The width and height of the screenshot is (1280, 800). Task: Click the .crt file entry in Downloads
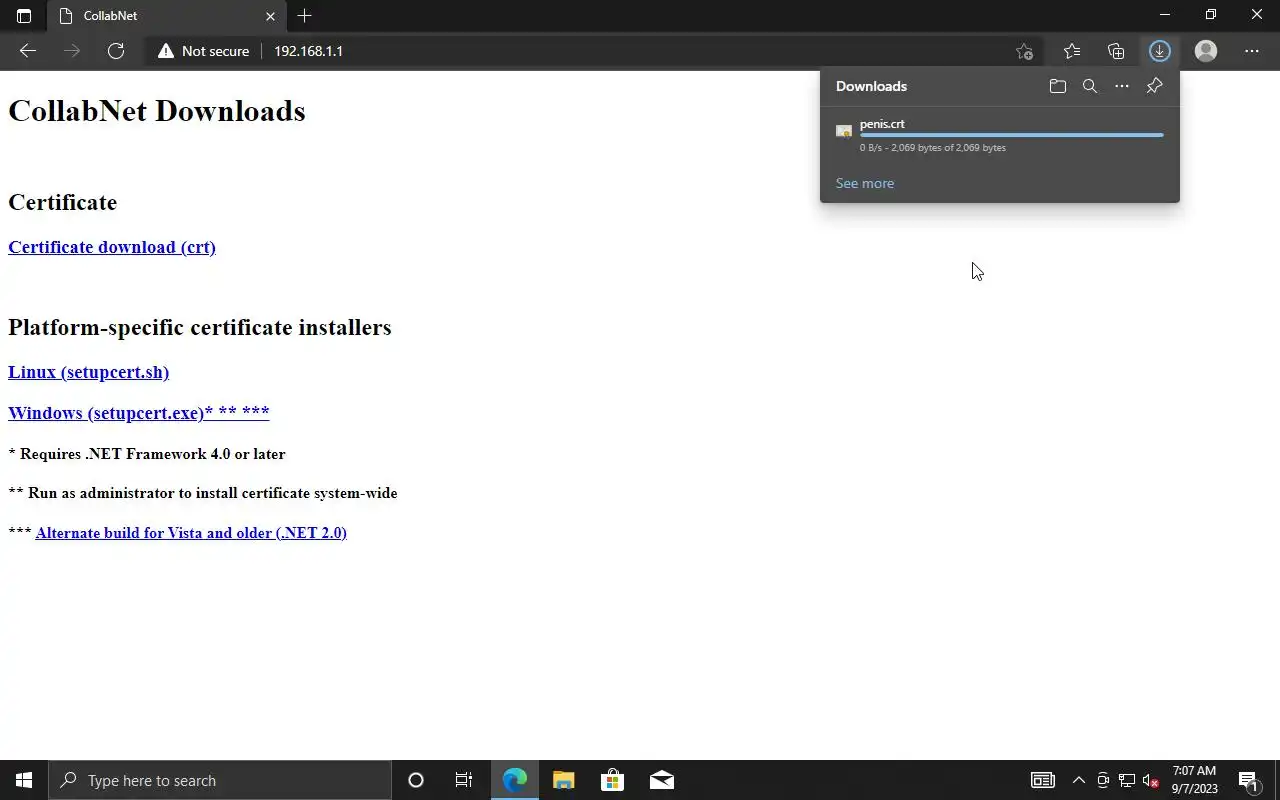[x=1000, y=135]
